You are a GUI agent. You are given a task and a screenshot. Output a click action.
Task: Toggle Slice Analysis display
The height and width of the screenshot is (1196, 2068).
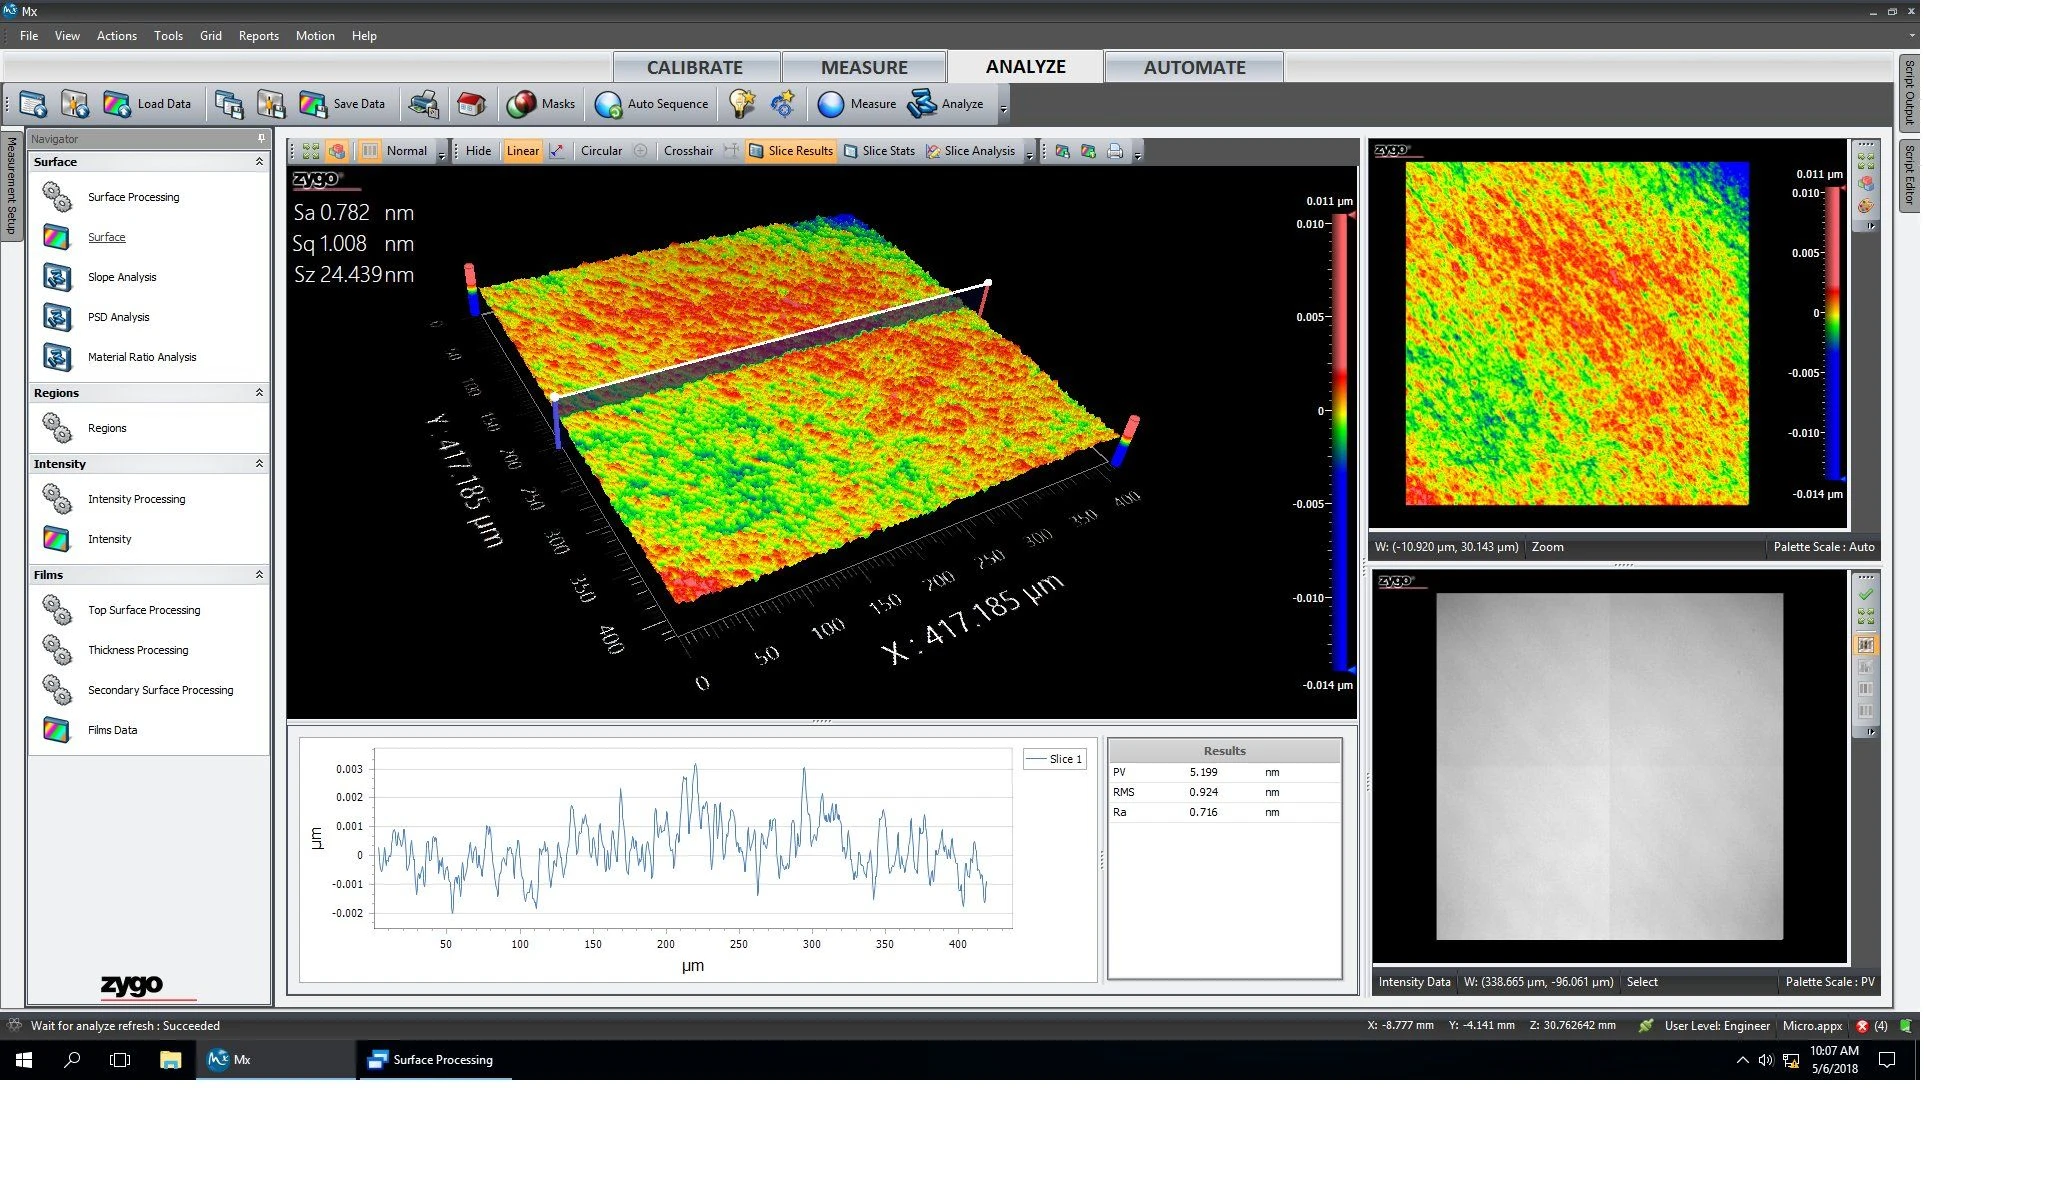(x=971, y=151)
